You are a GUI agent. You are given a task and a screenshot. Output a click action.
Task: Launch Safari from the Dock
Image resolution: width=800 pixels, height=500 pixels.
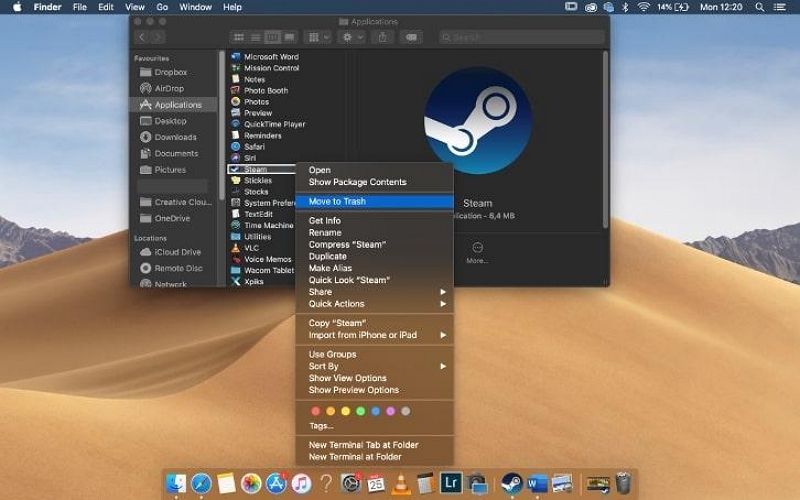[201, 483]
